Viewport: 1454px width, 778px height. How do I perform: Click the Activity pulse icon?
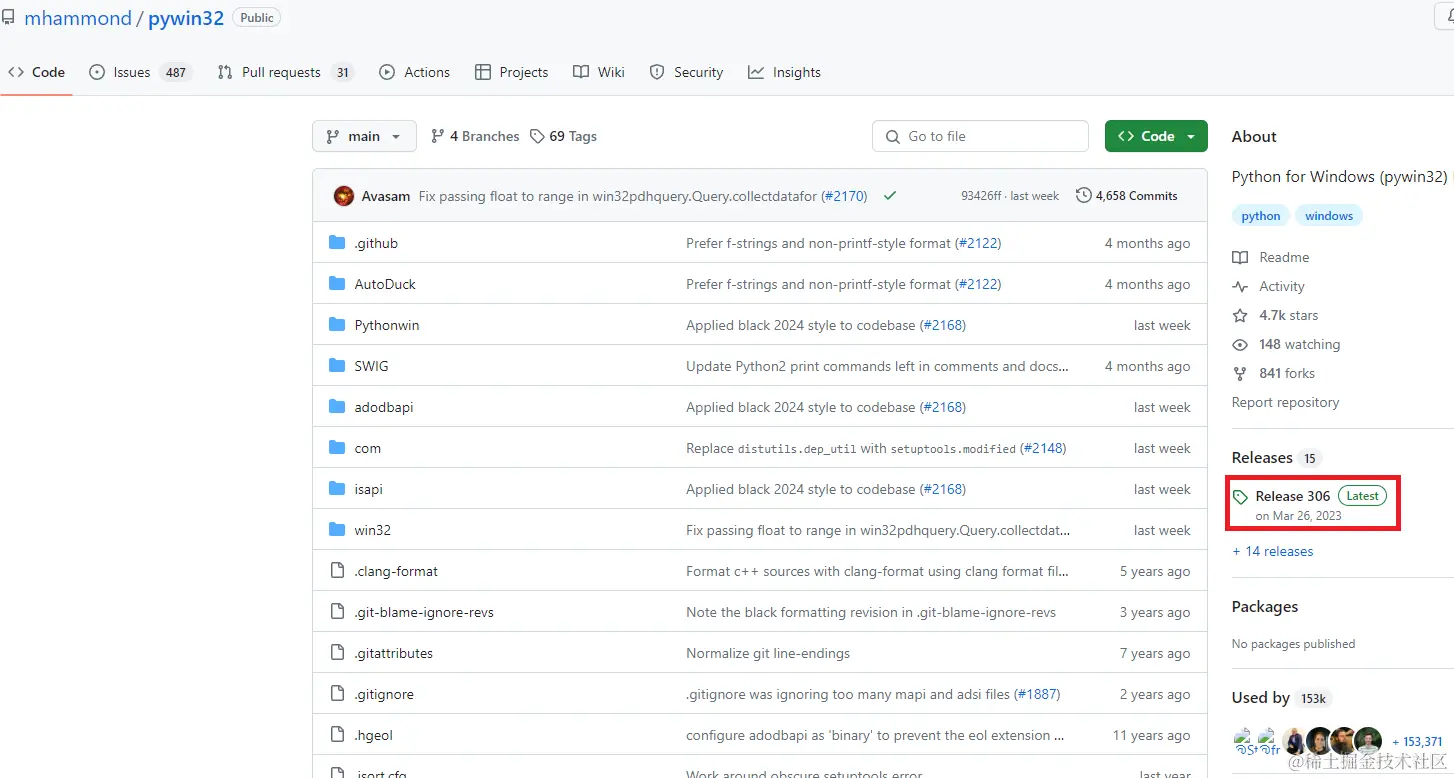click(x=1240, y=286)
